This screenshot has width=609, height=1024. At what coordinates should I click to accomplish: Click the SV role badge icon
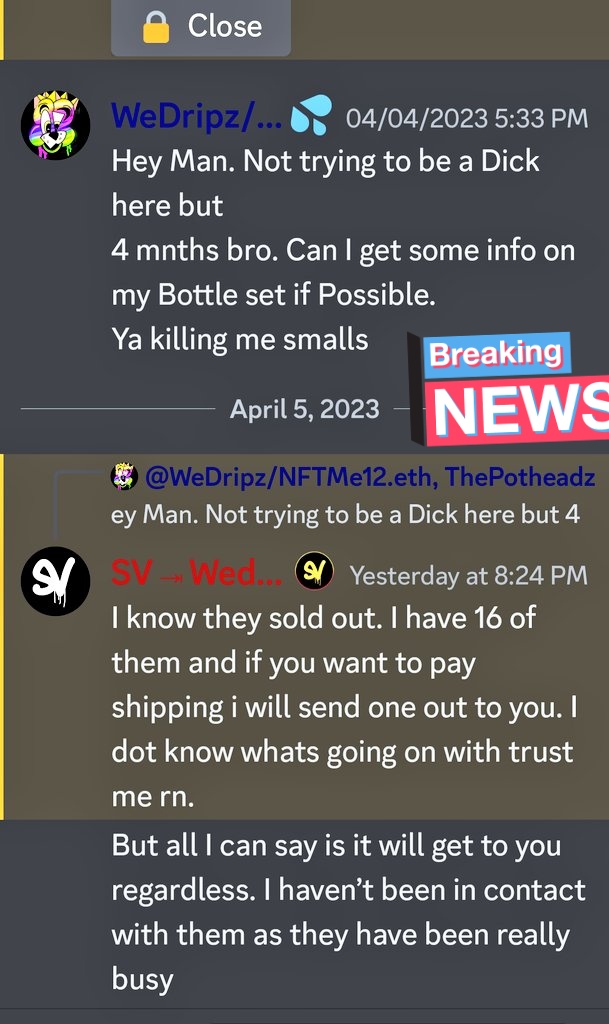(315, 572)
